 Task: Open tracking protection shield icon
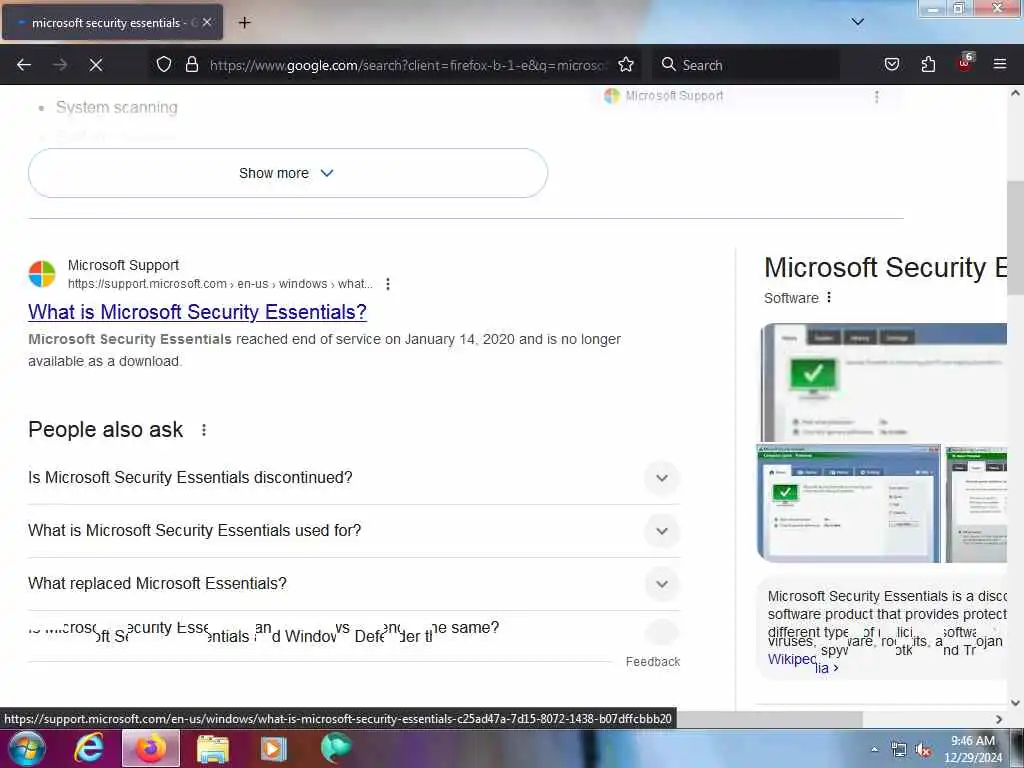[x=164, y=64]
